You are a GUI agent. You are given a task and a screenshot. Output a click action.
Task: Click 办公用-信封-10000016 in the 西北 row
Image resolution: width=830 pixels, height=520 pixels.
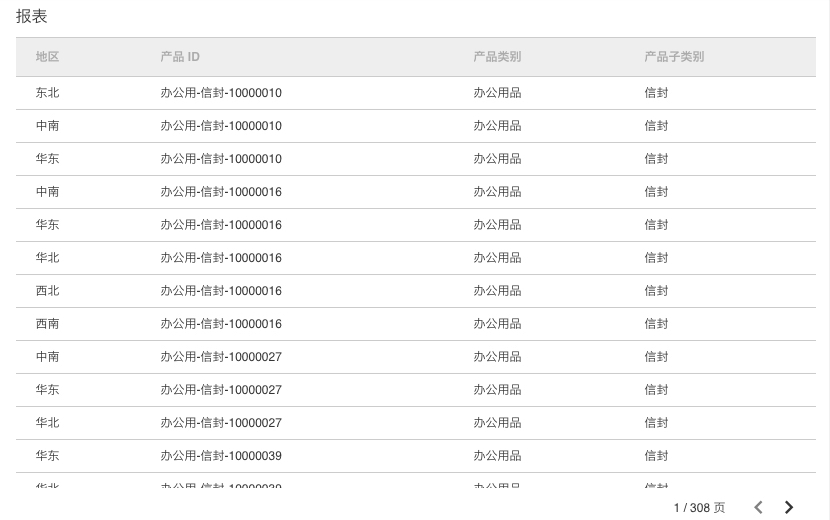(x=221, y=291)
